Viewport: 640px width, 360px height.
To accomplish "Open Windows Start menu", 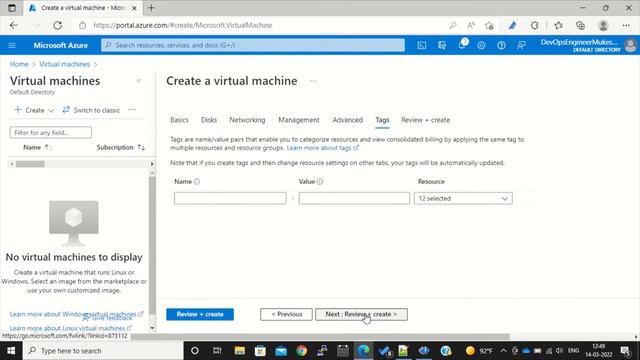I will coord(11,351).
